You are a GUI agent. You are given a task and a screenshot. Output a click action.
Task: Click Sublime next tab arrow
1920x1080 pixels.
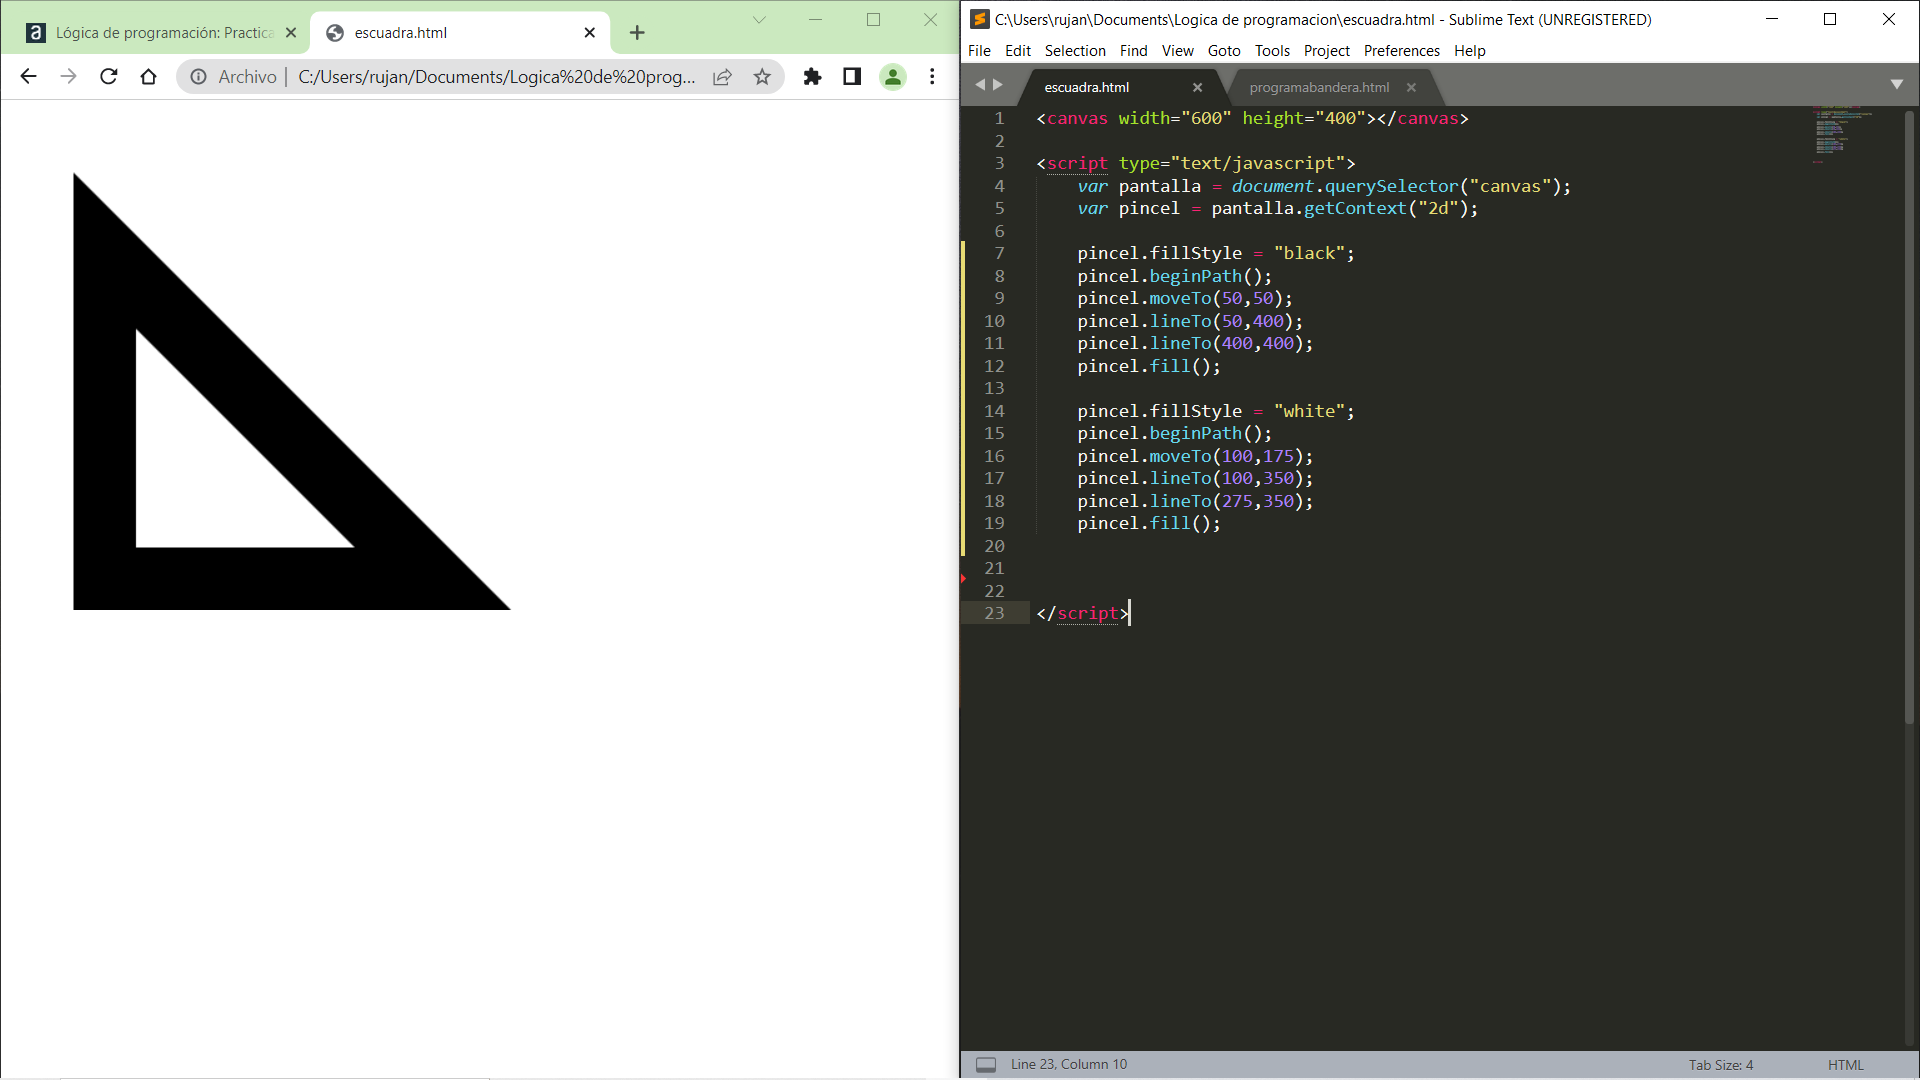[x=997, y=85]
